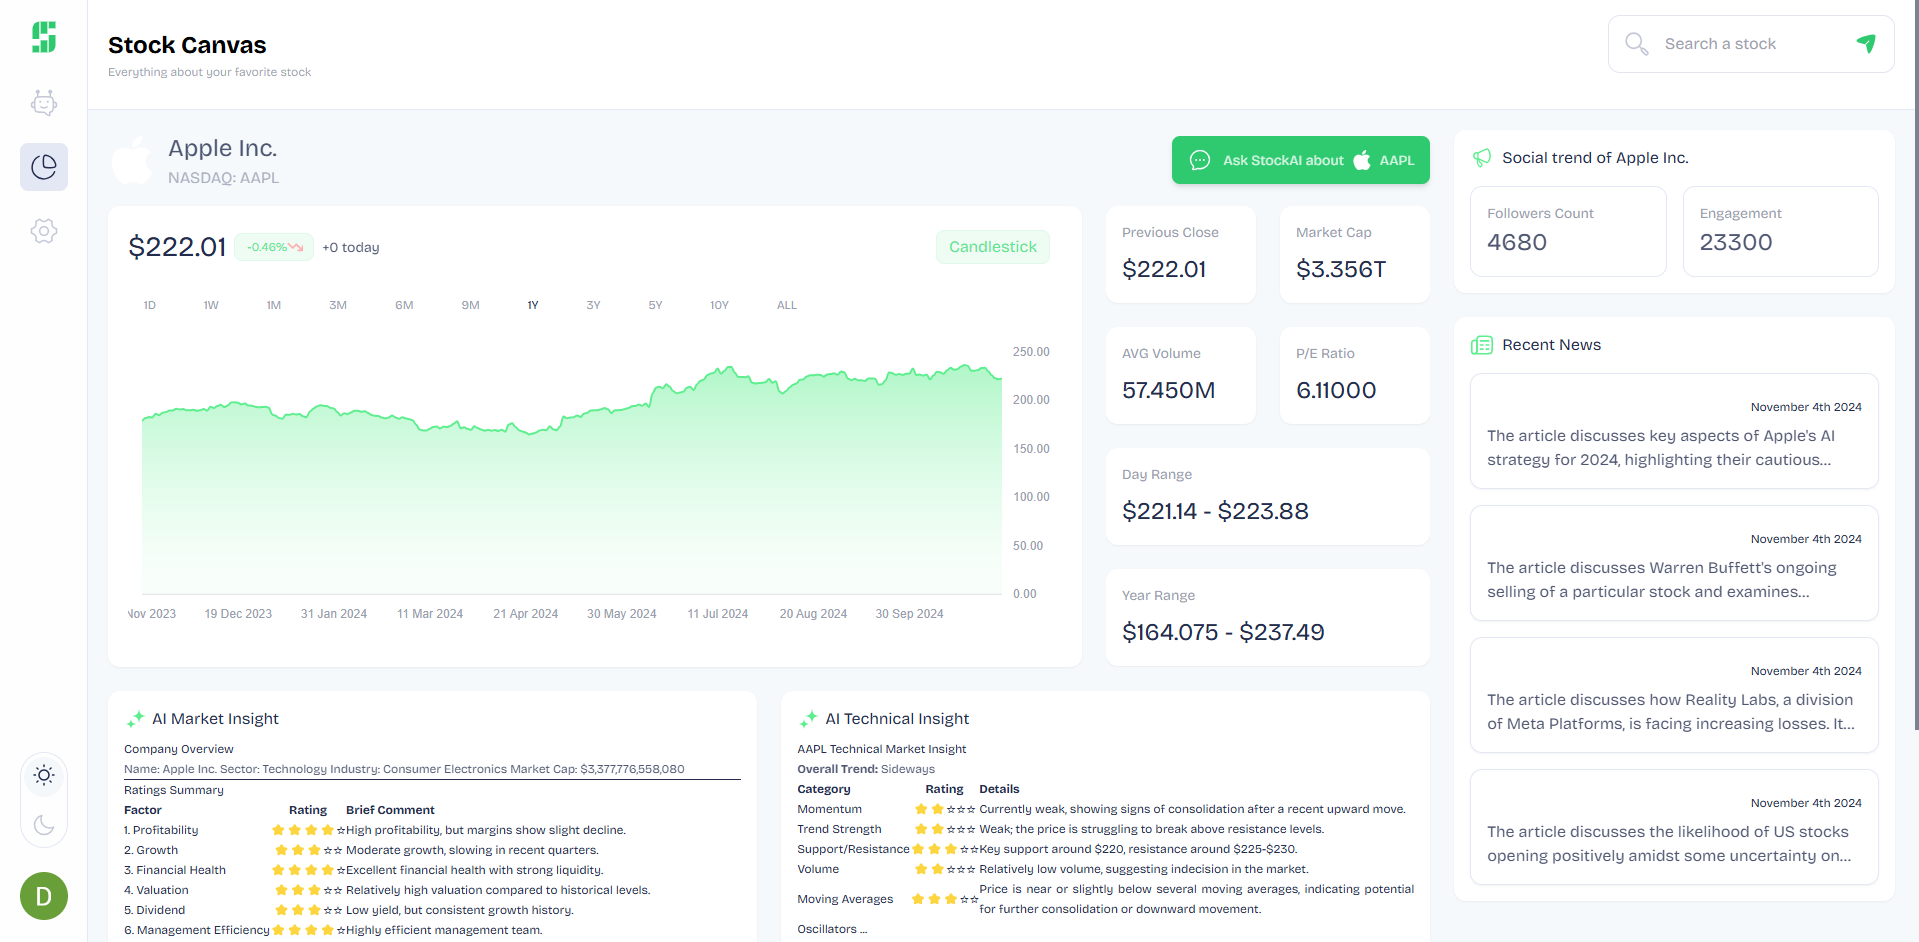This screenshot has width=1919, height=942.
Task: Open the settings gear in sidebar
Action: [x=44, y=231]
